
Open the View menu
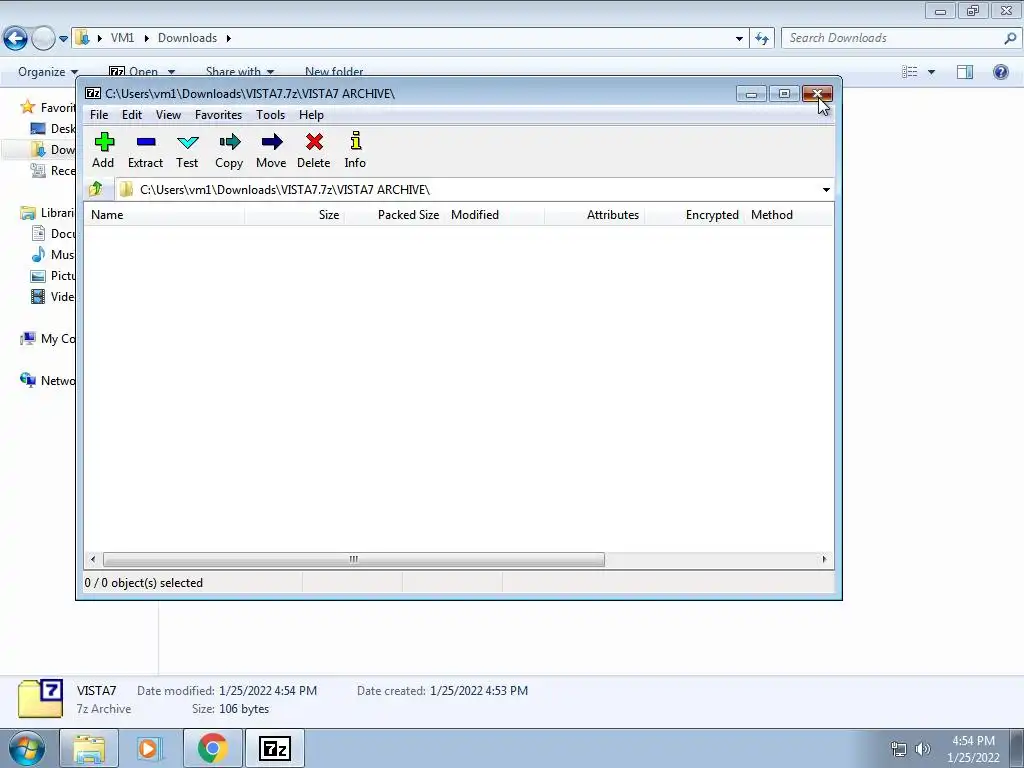click(x=168, y=115)
